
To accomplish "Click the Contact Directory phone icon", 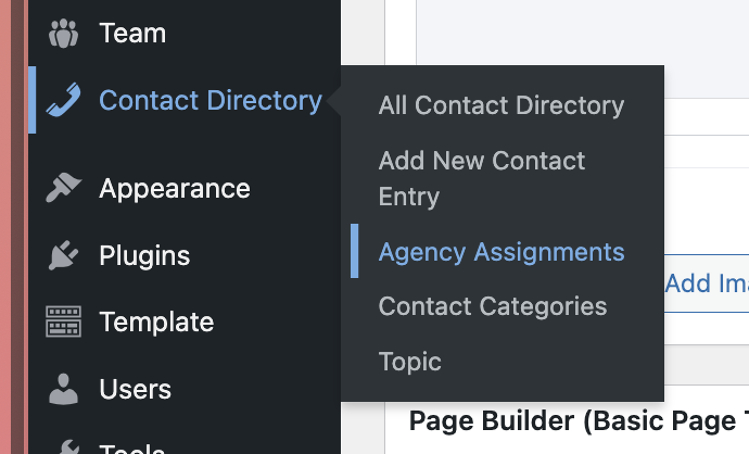I will coord(63,100).
